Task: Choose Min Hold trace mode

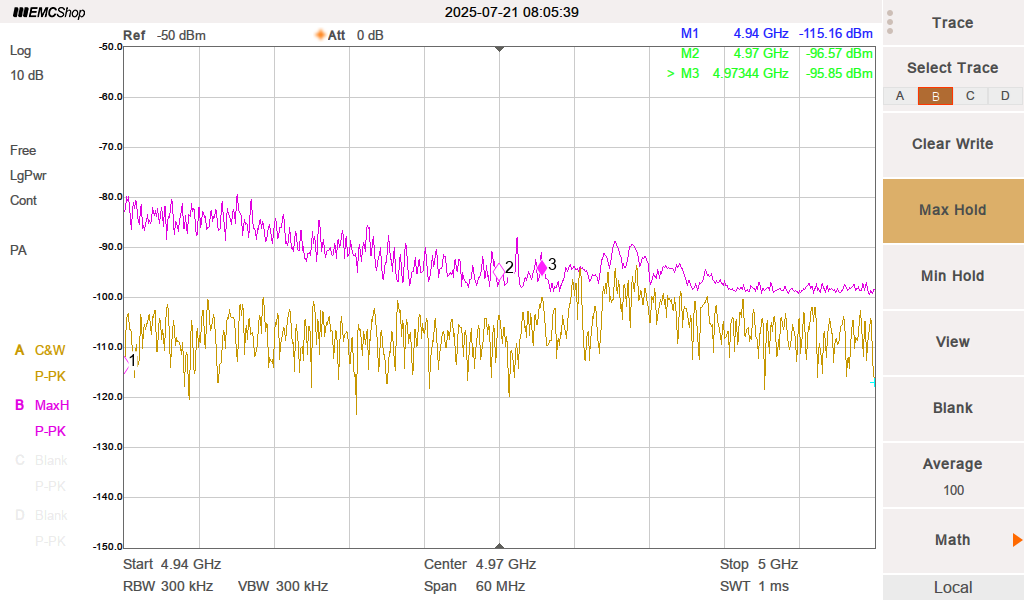Action: click(x=952, y=276)
